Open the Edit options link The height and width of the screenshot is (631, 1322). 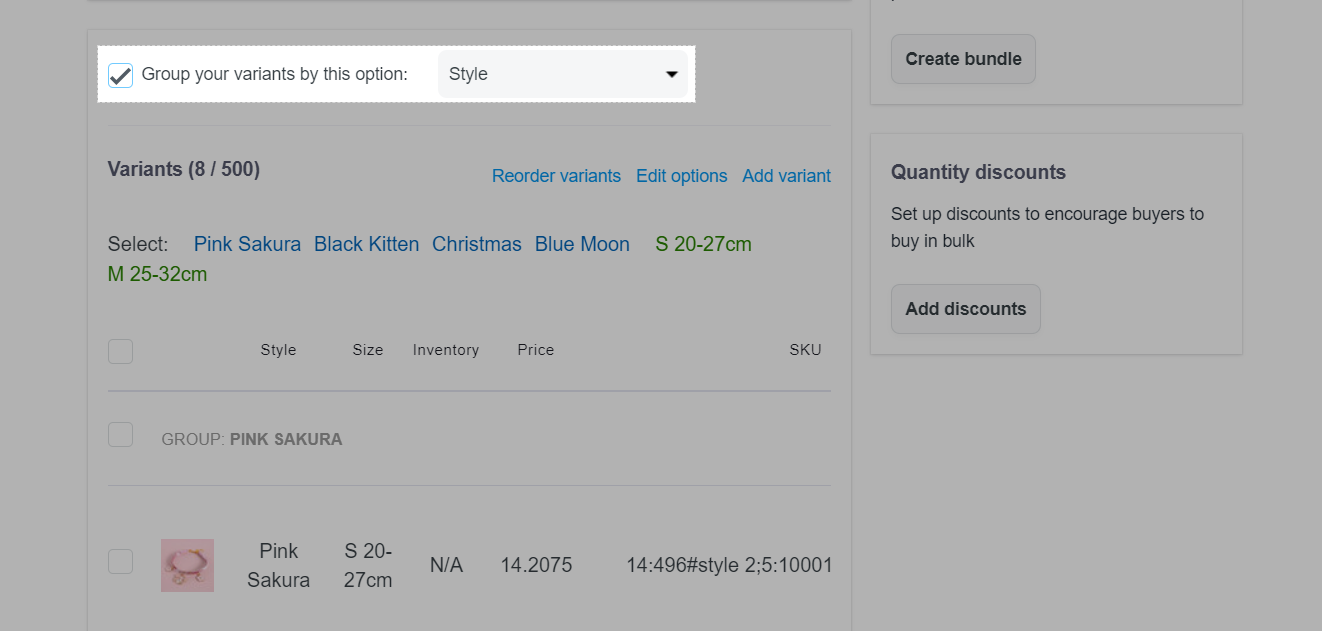click(x=681, y=176)
